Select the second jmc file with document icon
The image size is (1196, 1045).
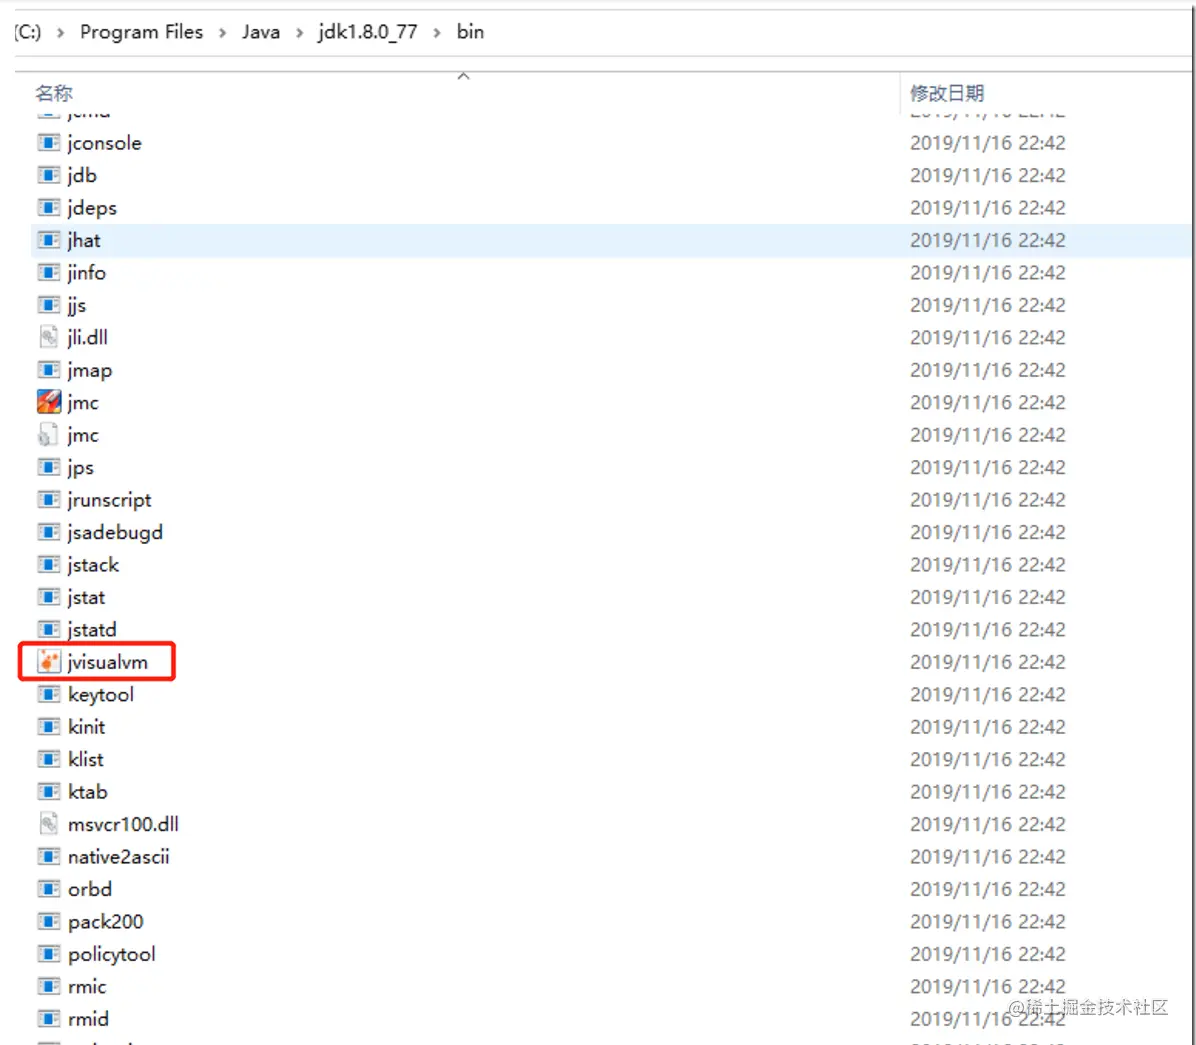pos(82,435)
